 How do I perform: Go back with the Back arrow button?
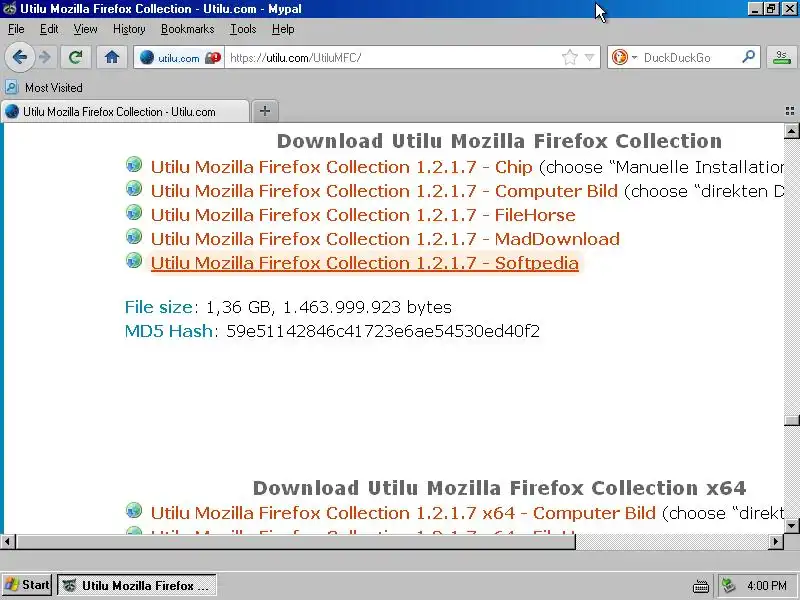click(19, 57)
